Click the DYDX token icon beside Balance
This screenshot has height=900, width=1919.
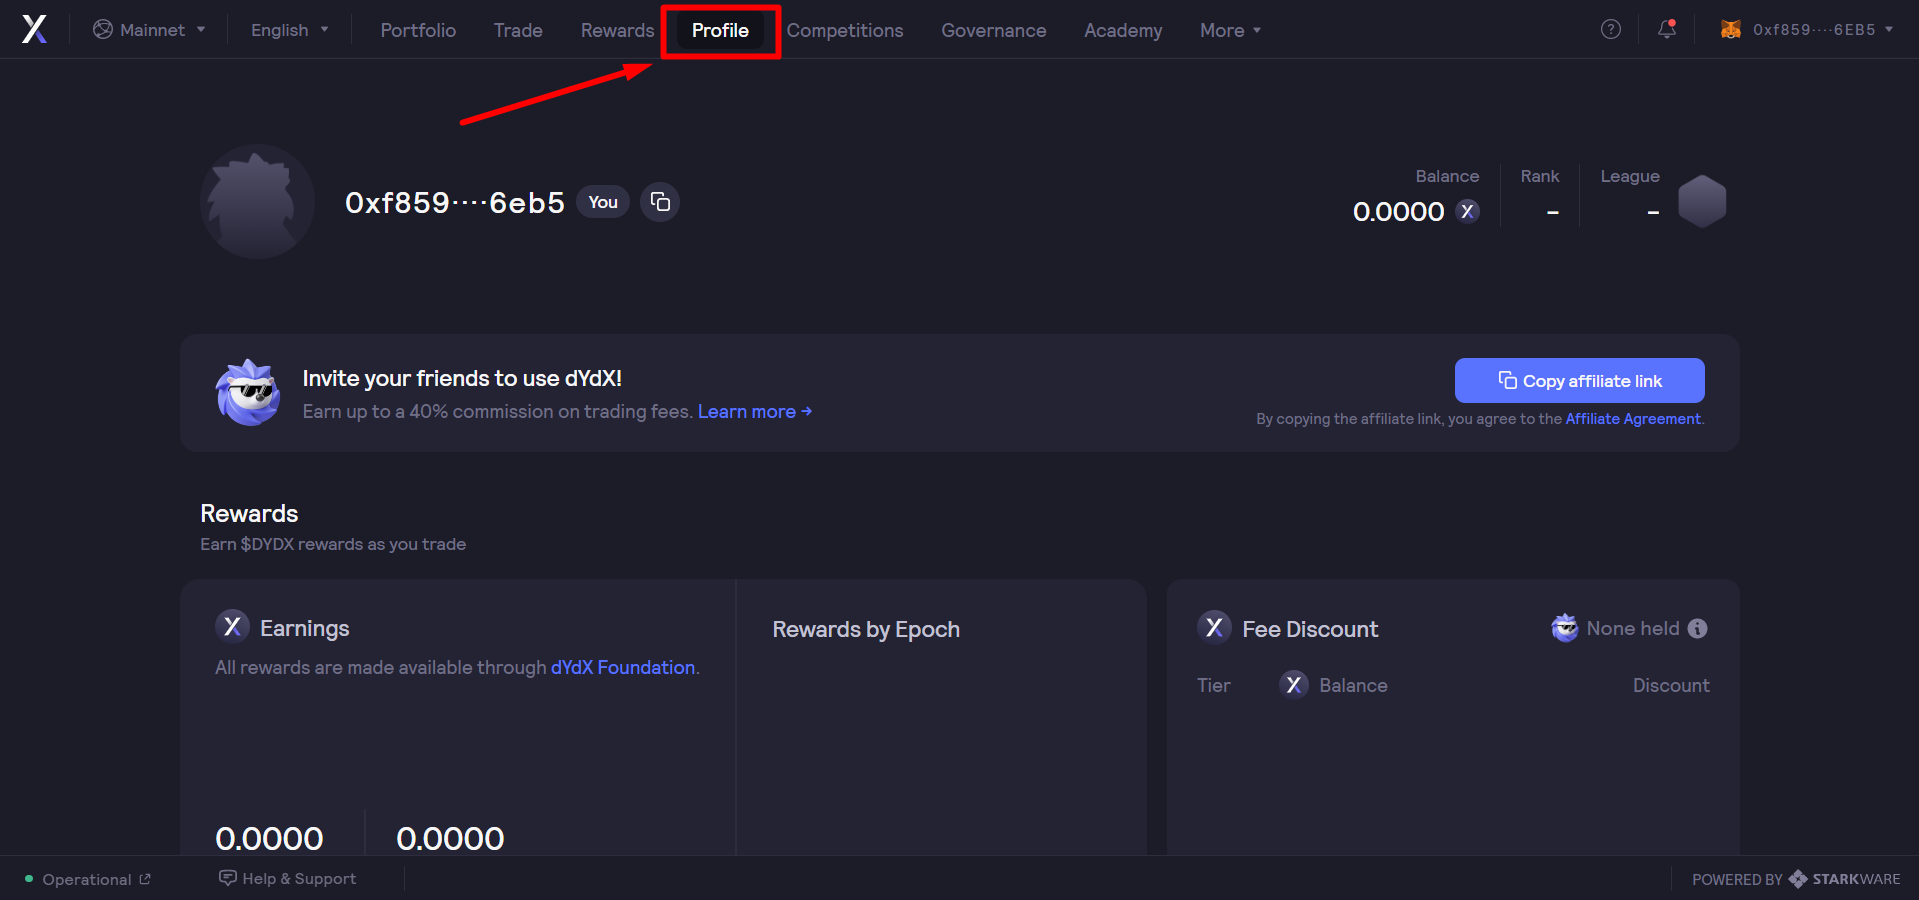click(x=1467, y=211)
